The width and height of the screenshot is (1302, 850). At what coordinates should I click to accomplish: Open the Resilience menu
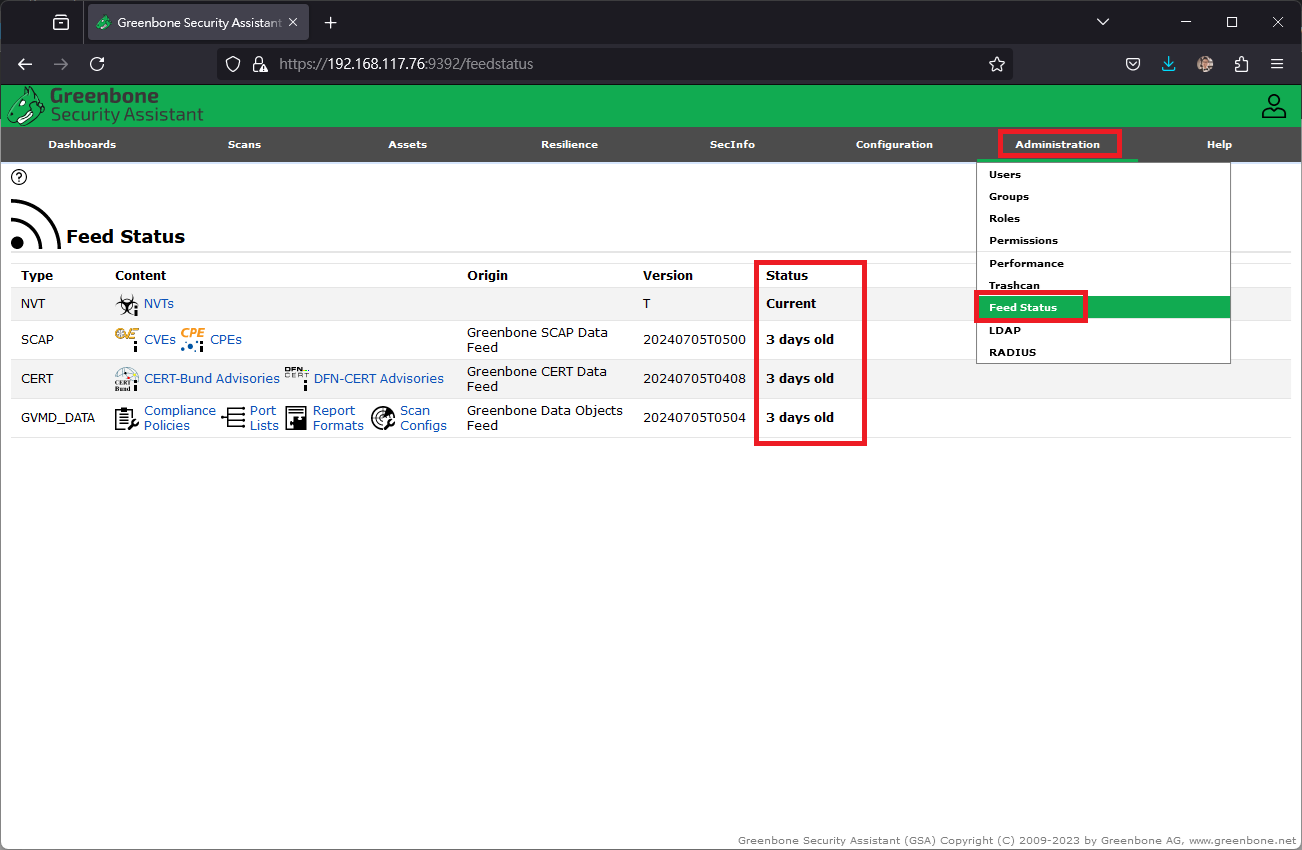click(x=569, y=145)
